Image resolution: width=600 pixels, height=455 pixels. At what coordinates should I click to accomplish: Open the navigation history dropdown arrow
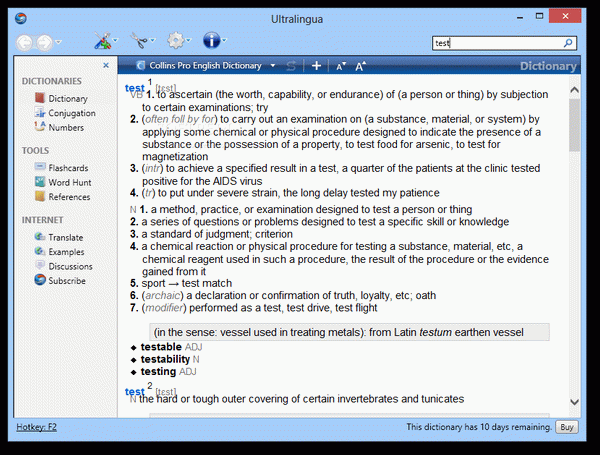[x=59, y=42]
